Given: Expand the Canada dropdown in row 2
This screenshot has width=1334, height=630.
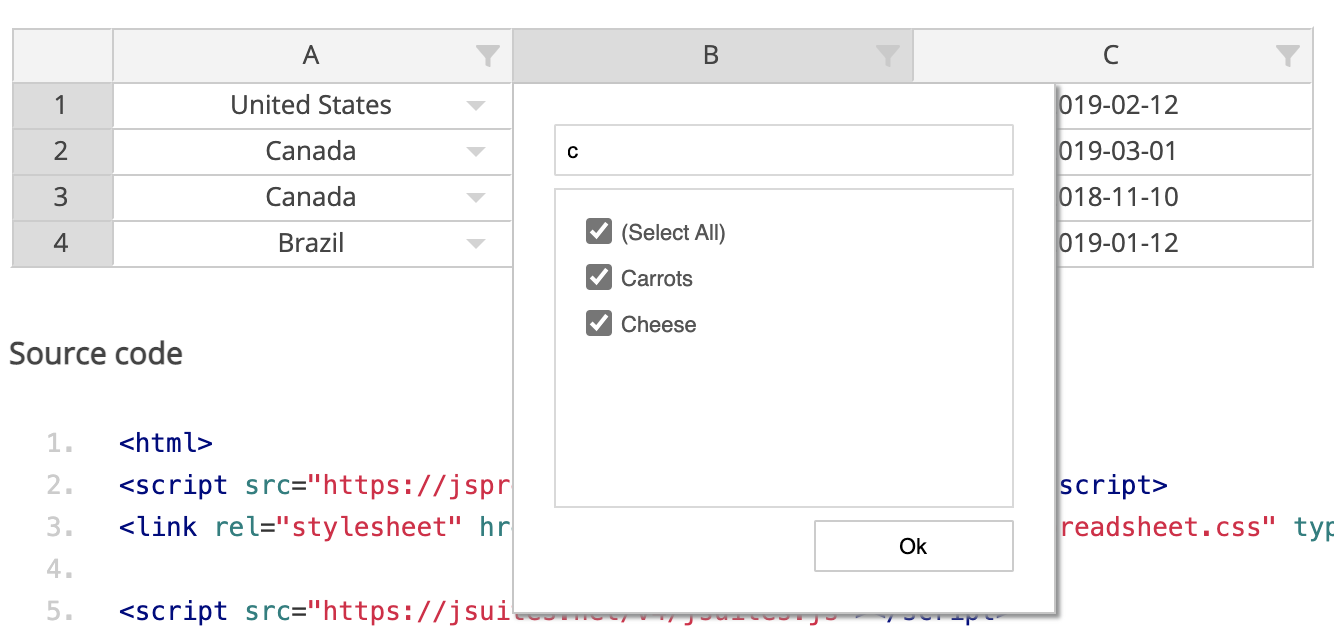Looking at the screenshot, I should point(477,151).
